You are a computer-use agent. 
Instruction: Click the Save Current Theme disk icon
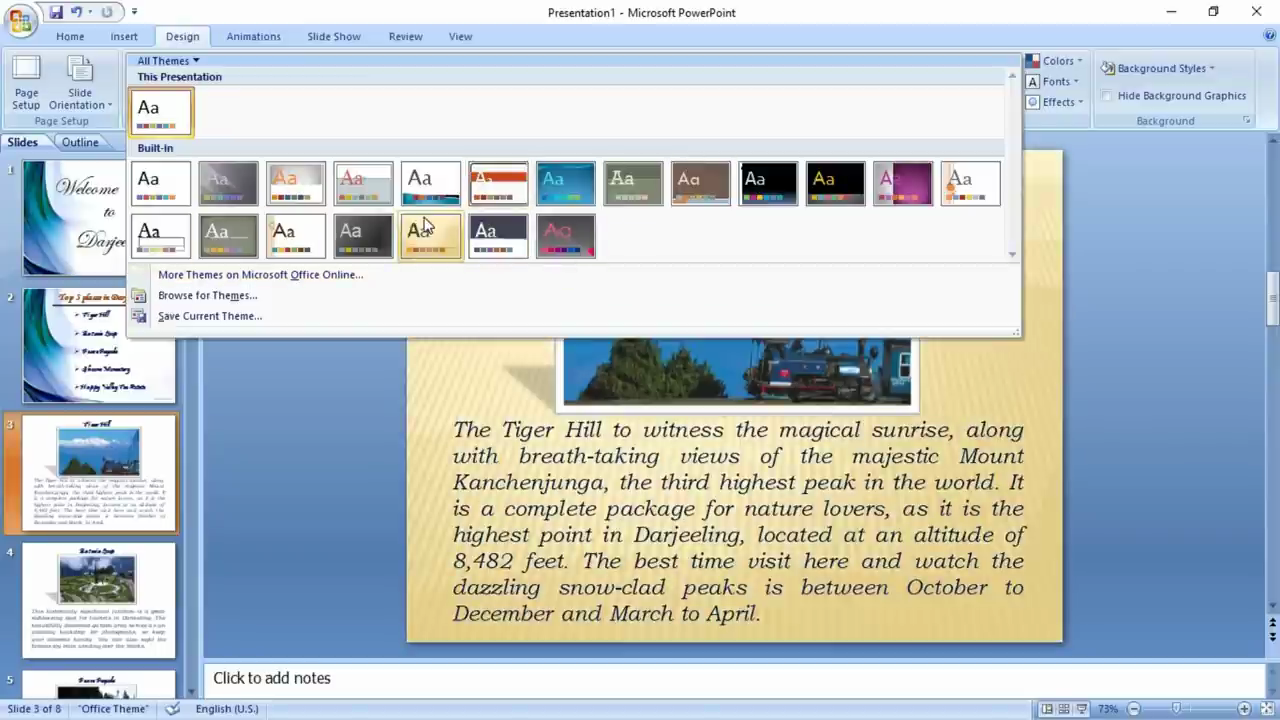[139, 316]
